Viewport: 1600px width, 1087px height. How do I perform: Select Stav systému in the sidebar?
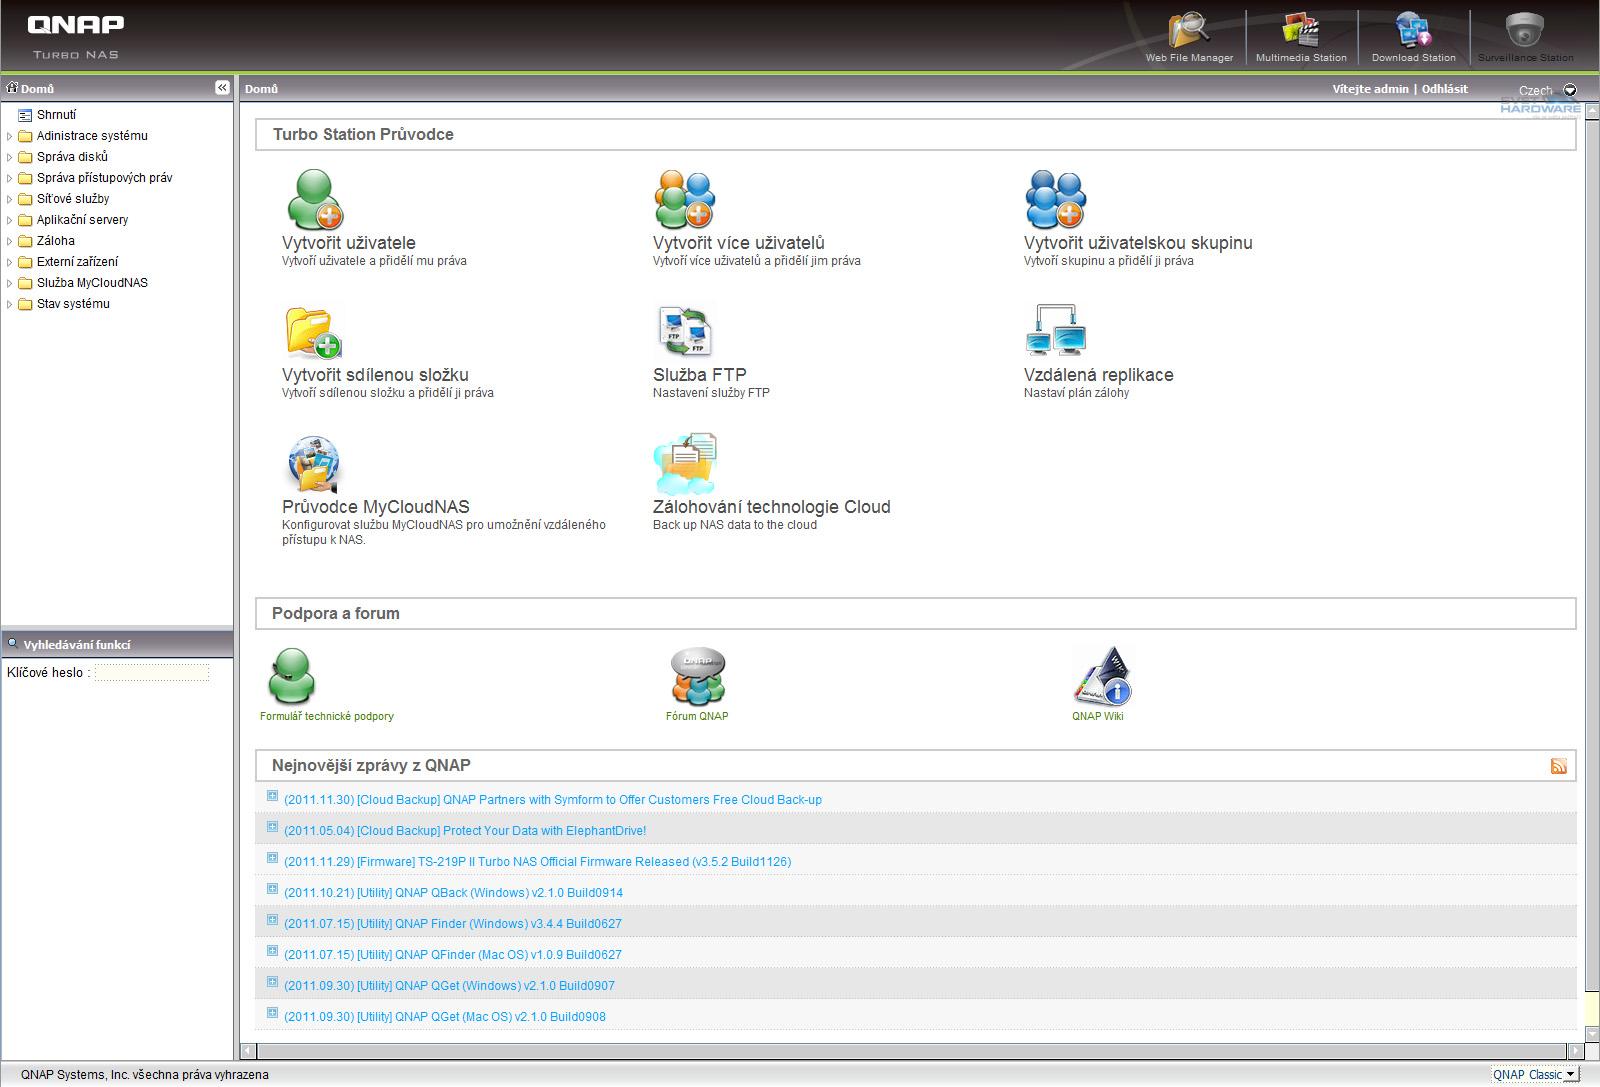click(x=73, y=304)
